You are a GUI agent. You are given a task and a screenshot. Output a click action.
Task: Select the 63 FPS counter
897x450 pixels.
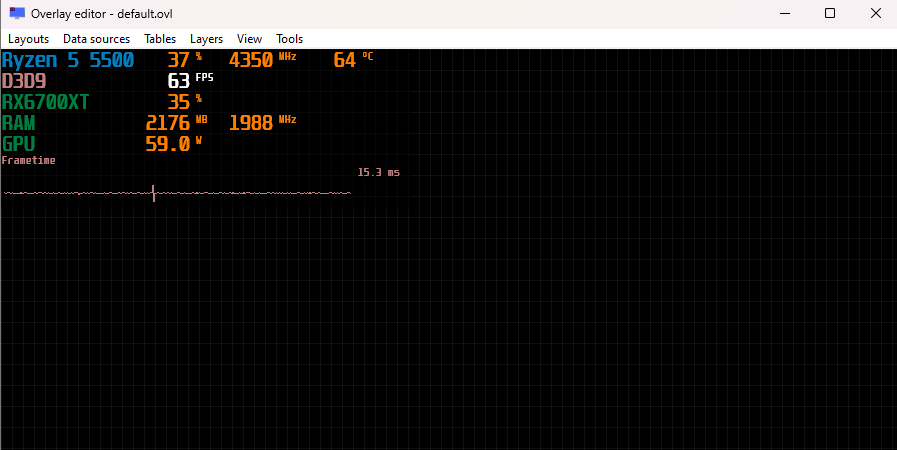(179, 81)
